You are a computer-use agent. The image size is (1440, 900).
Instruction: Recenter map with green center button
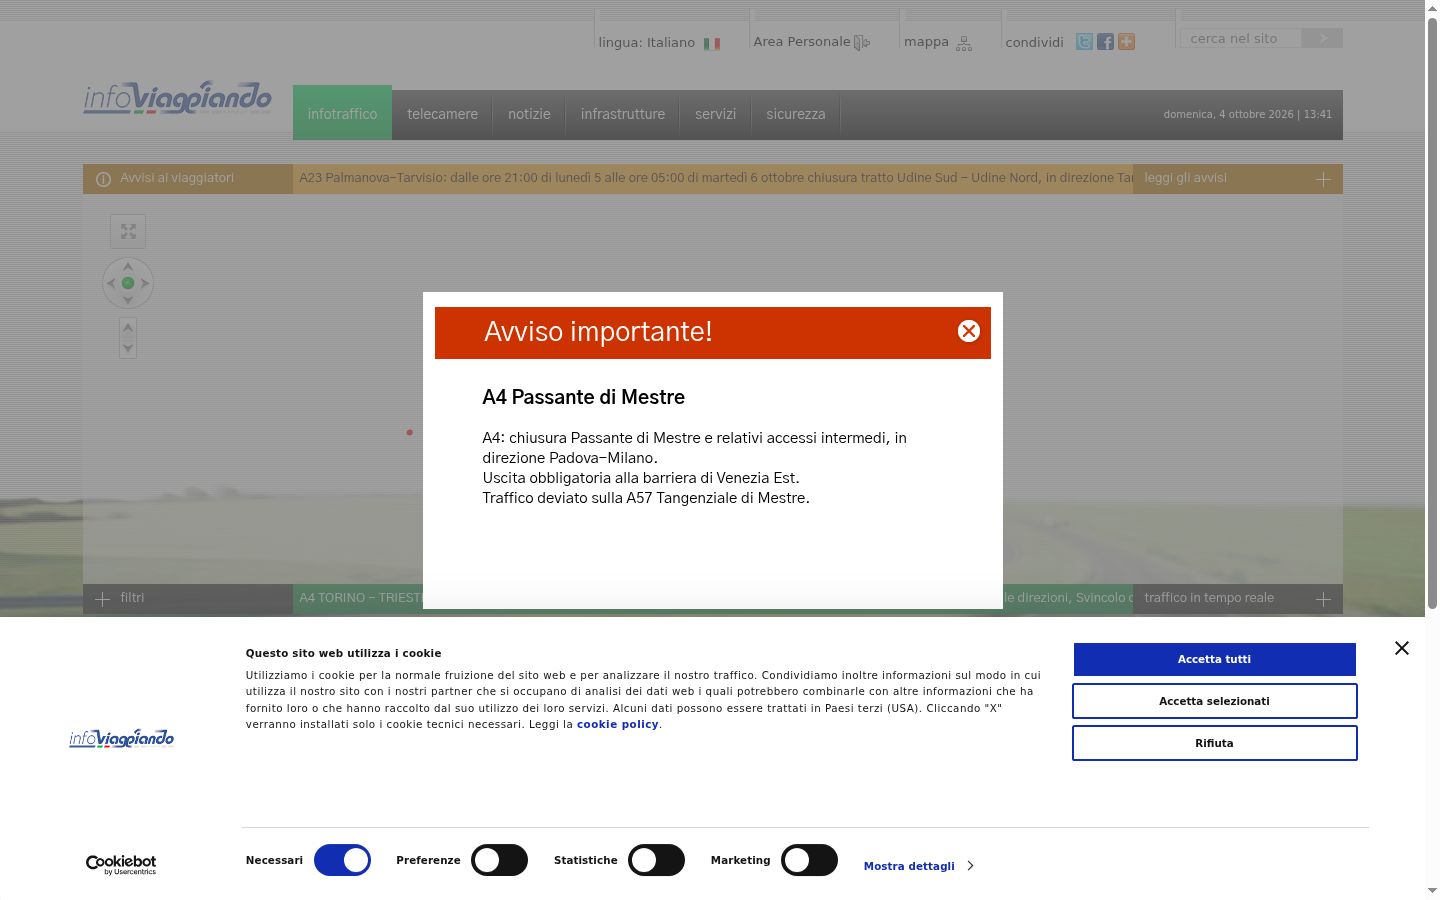coord(128,283)
